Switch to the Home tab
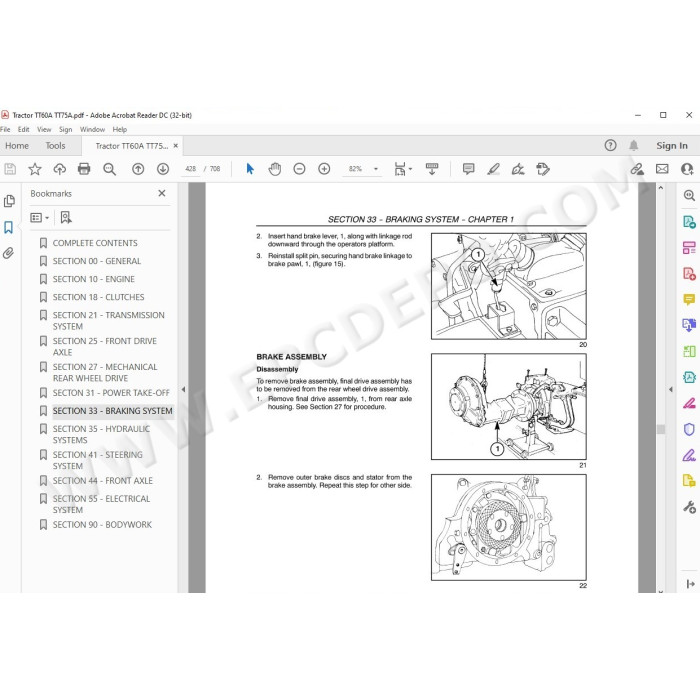This screenshot has width=700, height=700. tap(17, 146)
